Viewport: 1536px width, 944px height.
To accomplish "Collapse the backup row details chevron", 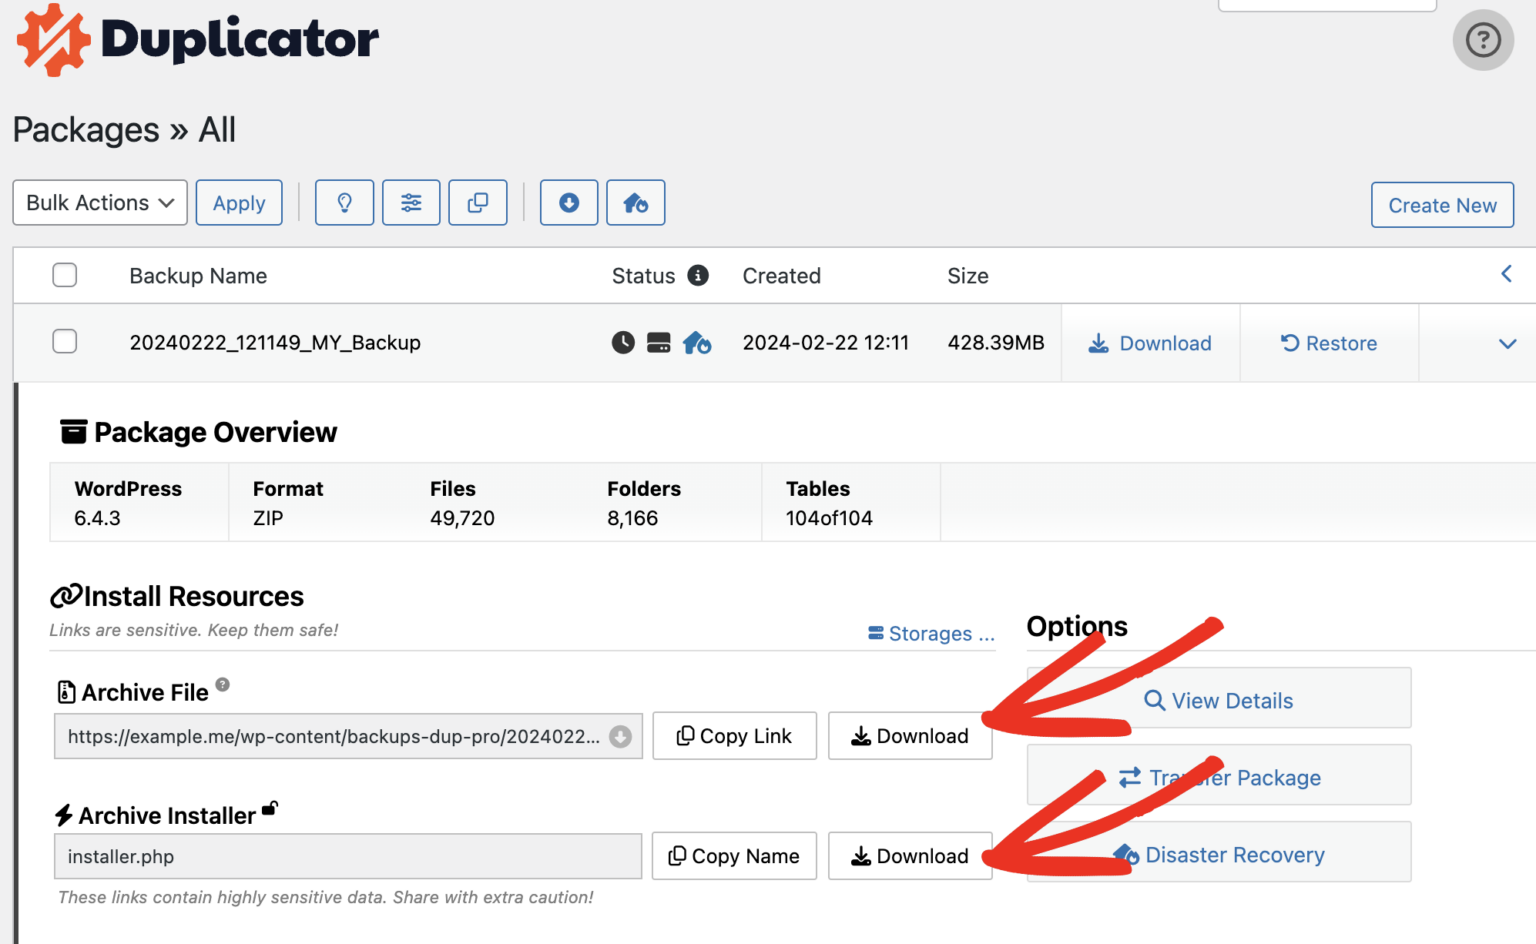I will (x=1508, y=344).
